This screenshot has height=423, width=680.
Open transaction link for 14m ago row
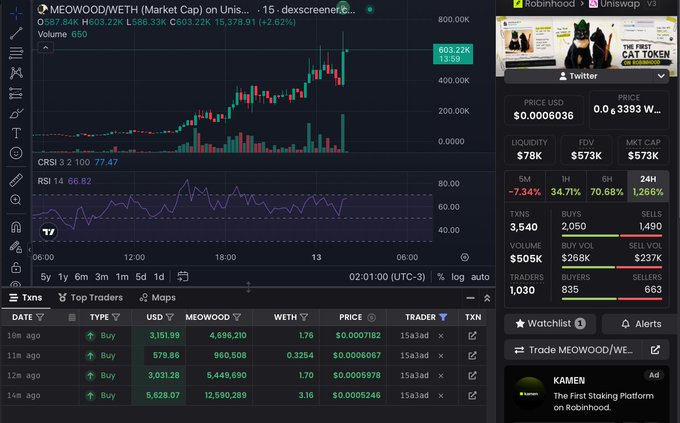[x=472, y=395]
